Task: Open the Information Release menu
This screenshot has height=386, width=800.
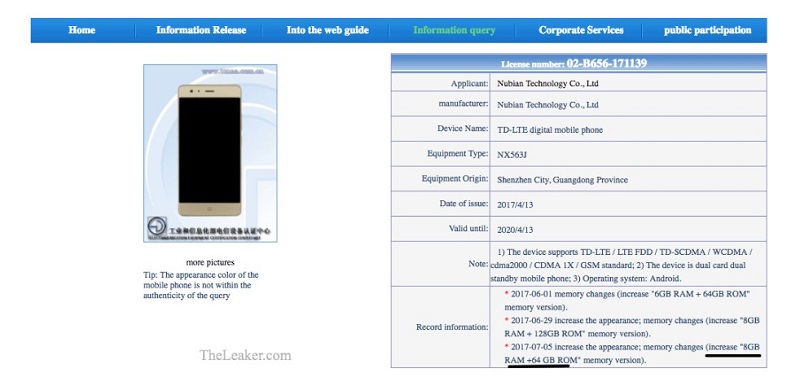Action: 201,30
